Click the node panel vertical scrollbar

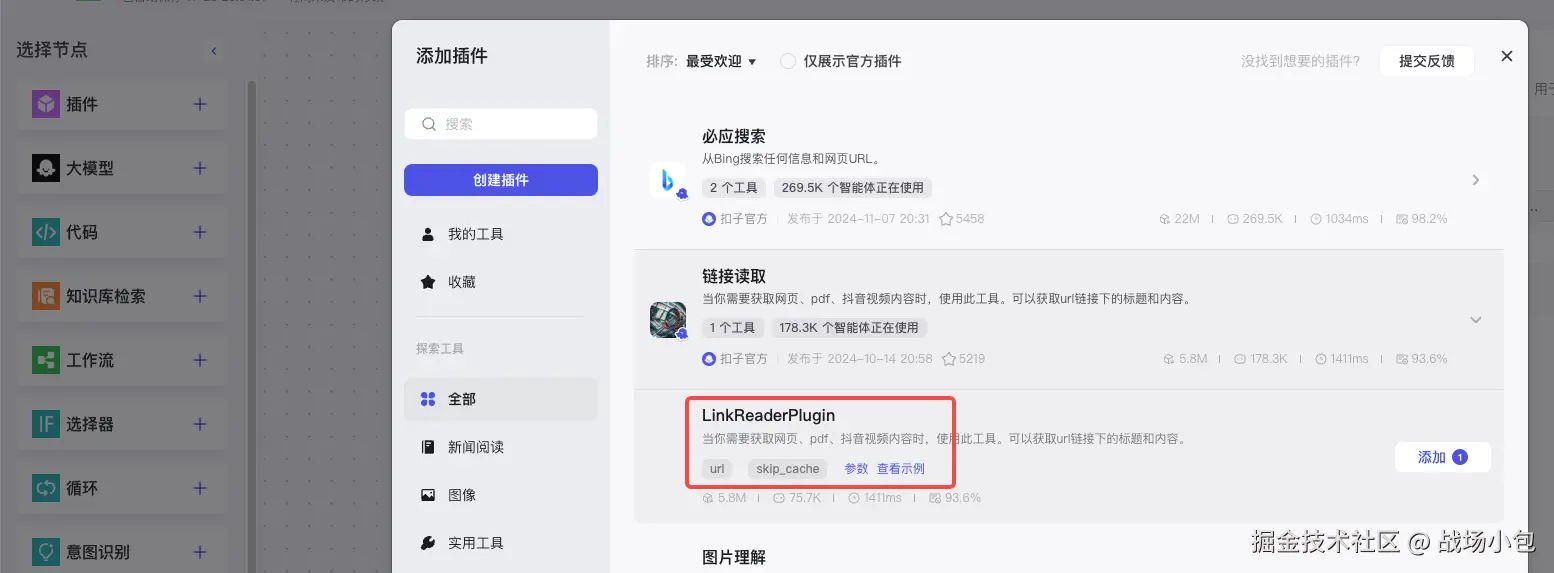click(253, 326)
